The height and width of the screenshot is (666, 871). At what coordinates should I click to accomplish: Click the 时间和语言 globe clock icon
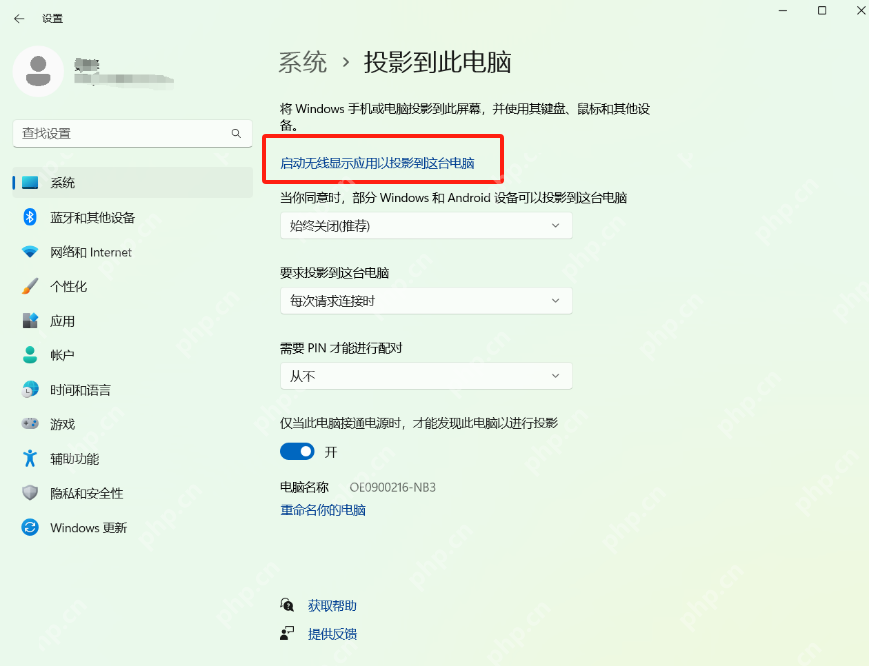pyautogui.click(x=30, y=389)
